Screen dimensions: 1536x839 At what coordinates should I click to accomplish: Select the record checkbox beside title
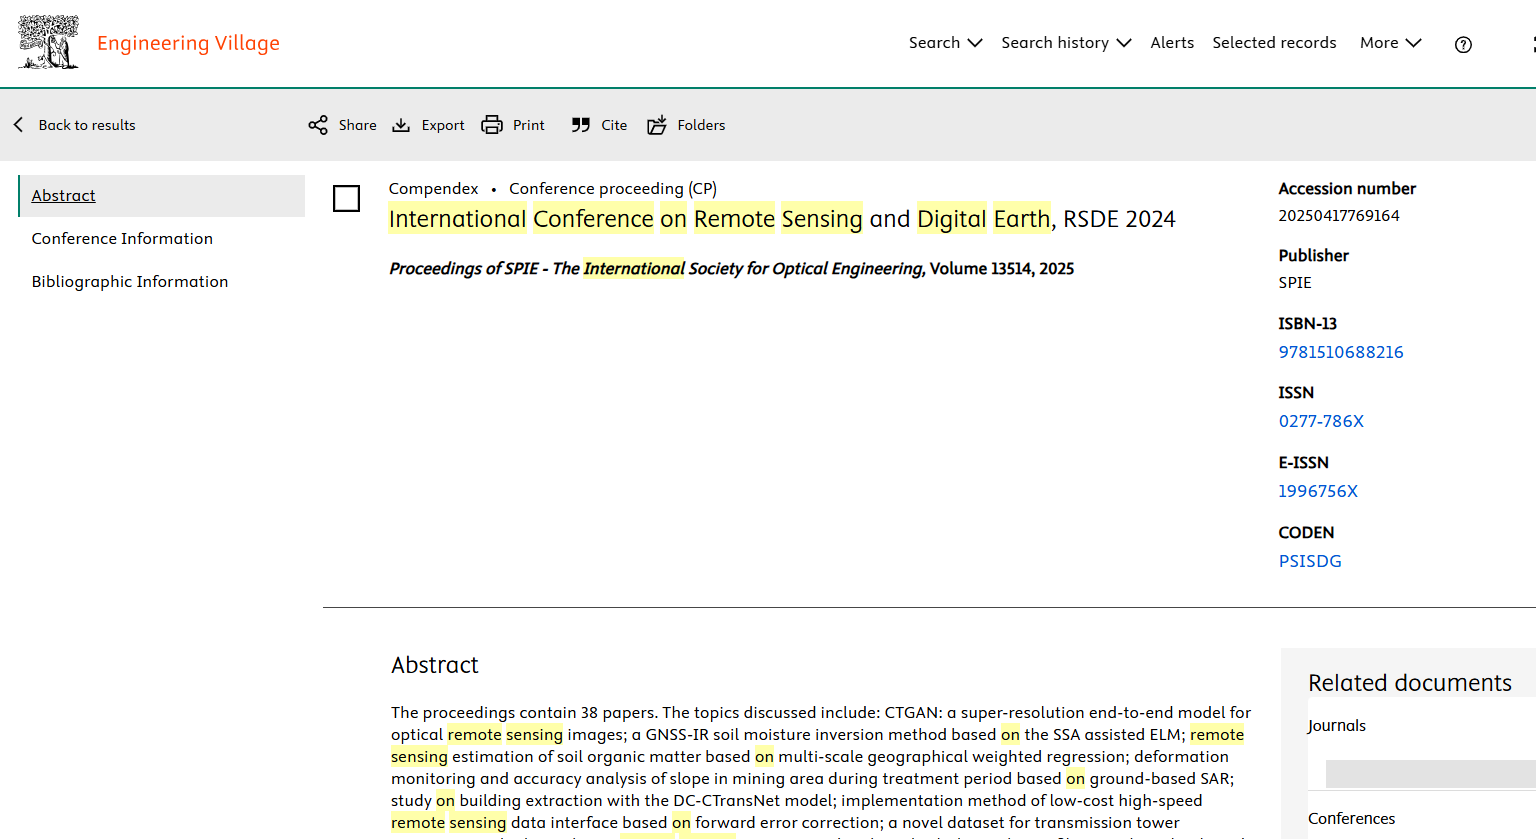pos(346,198)
